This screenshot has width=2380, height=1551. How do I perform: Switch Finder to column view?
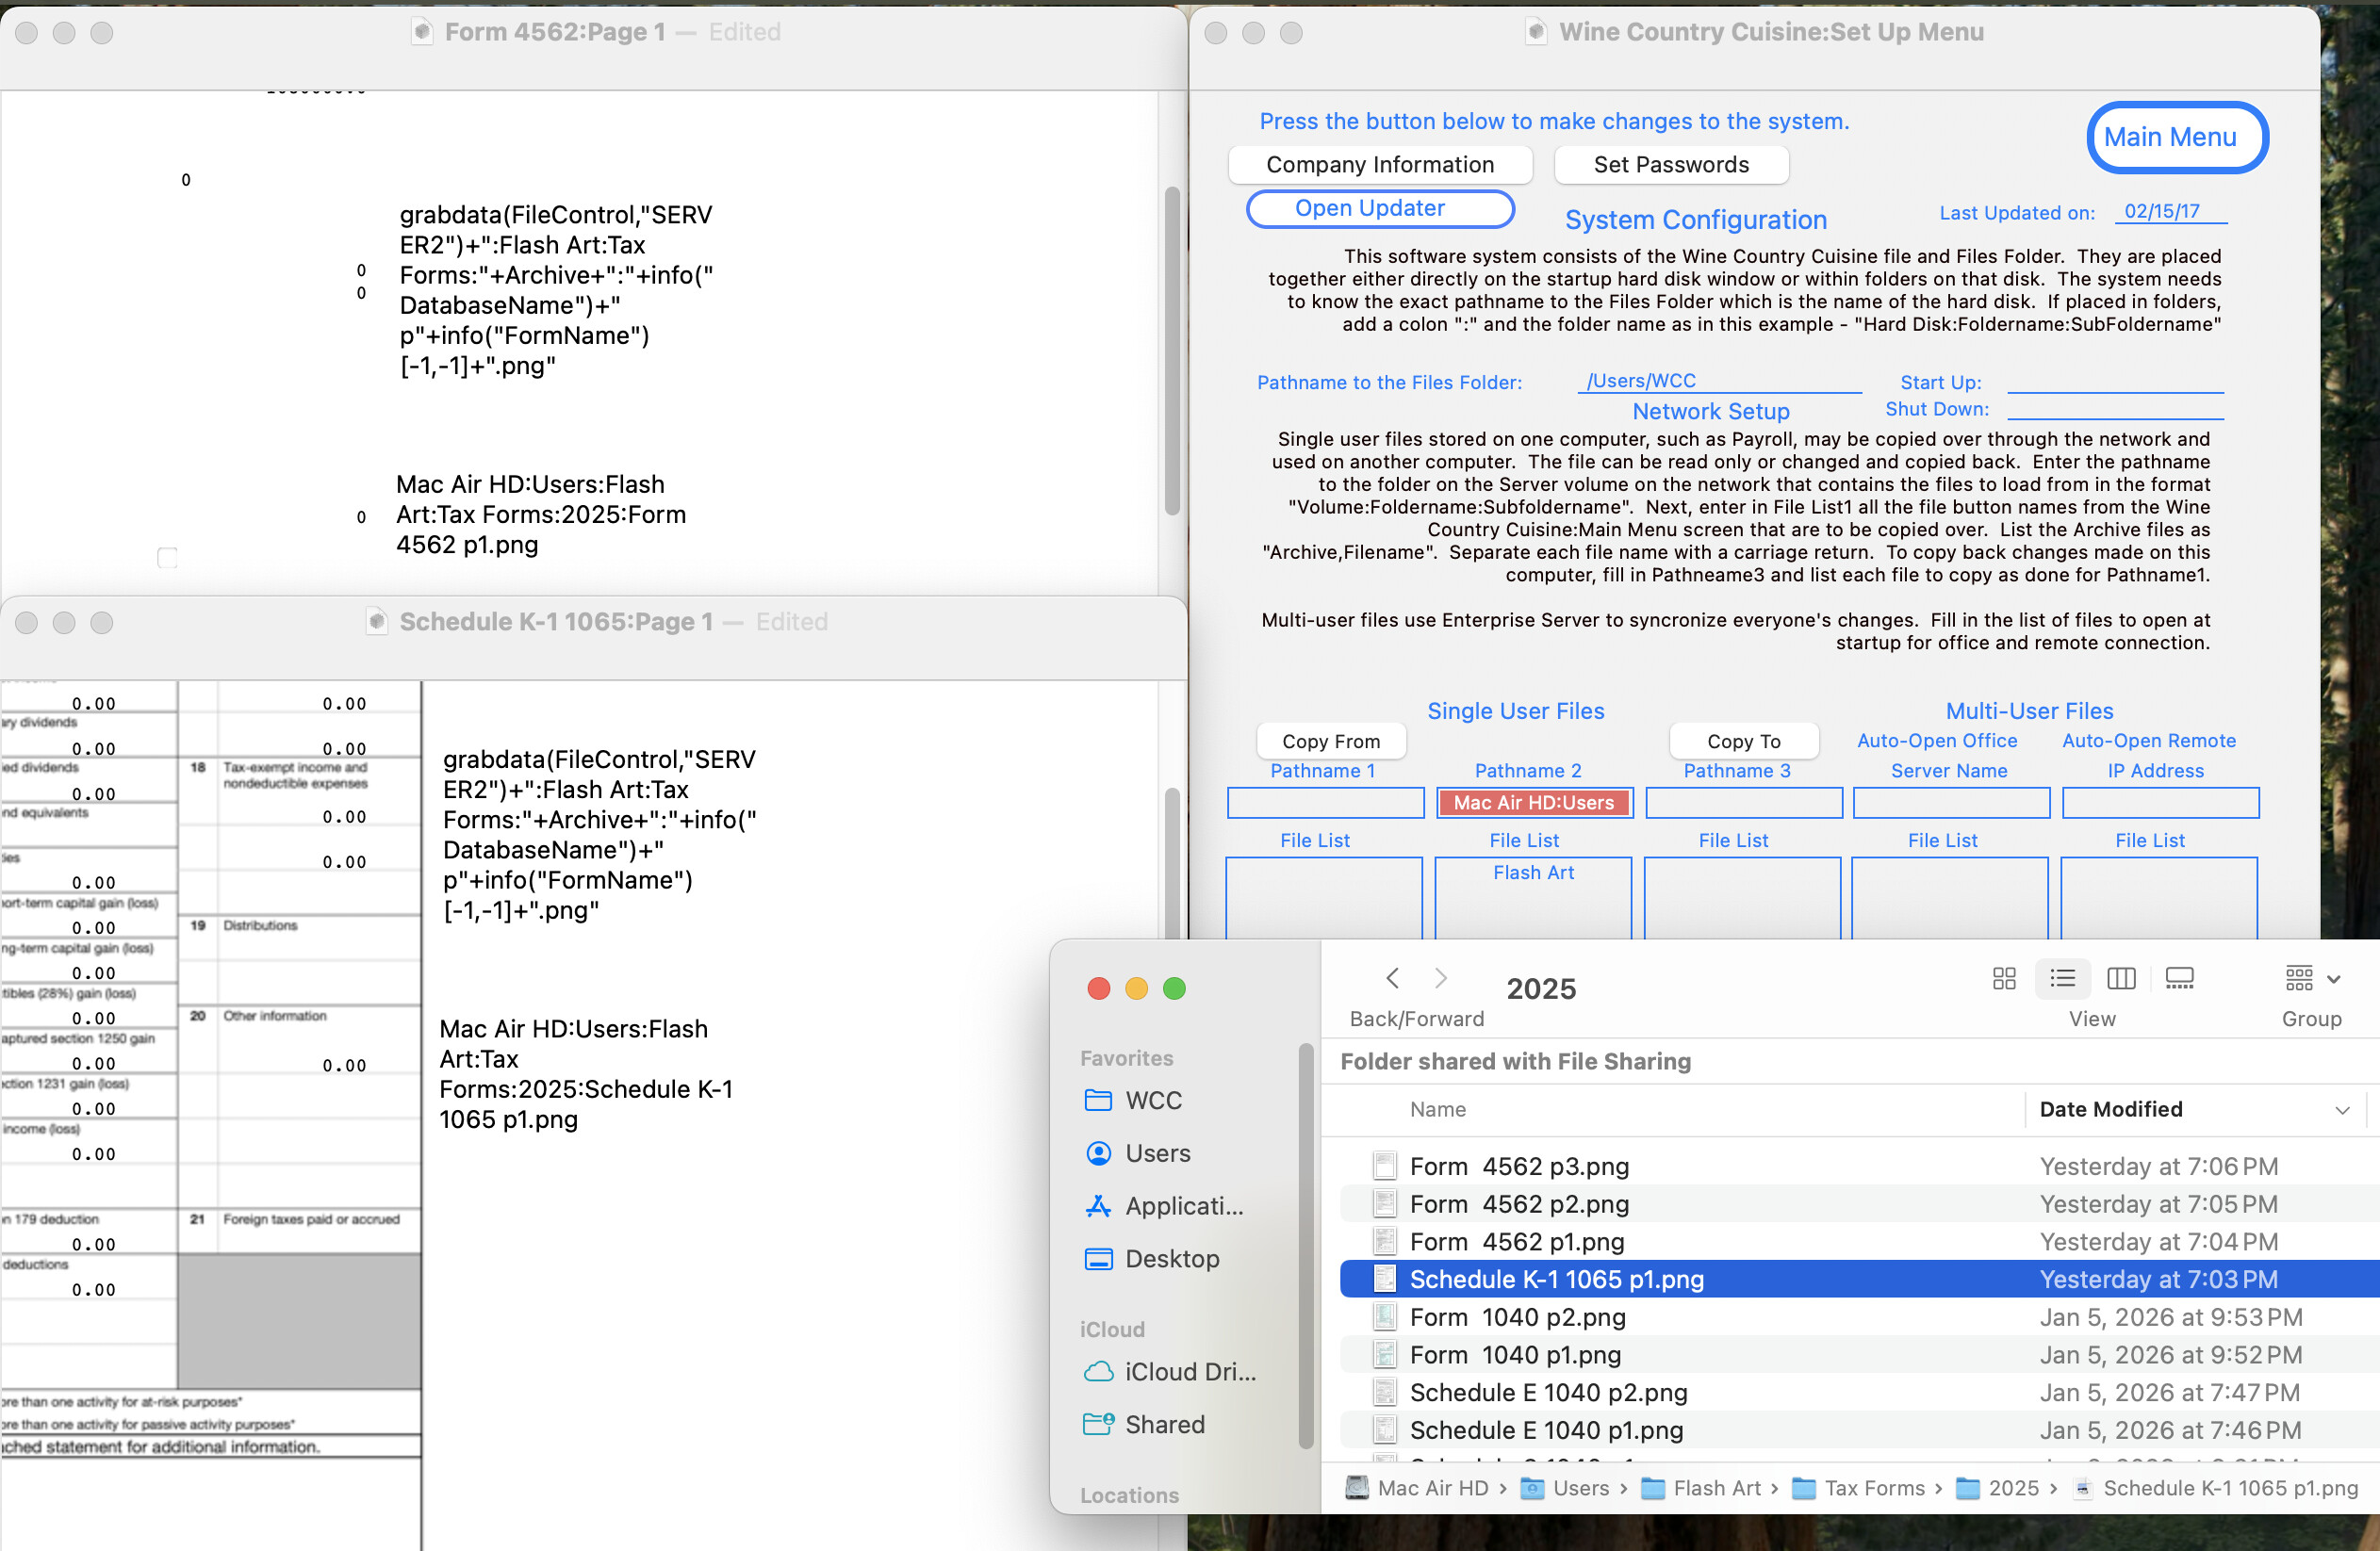(2120, 978)
